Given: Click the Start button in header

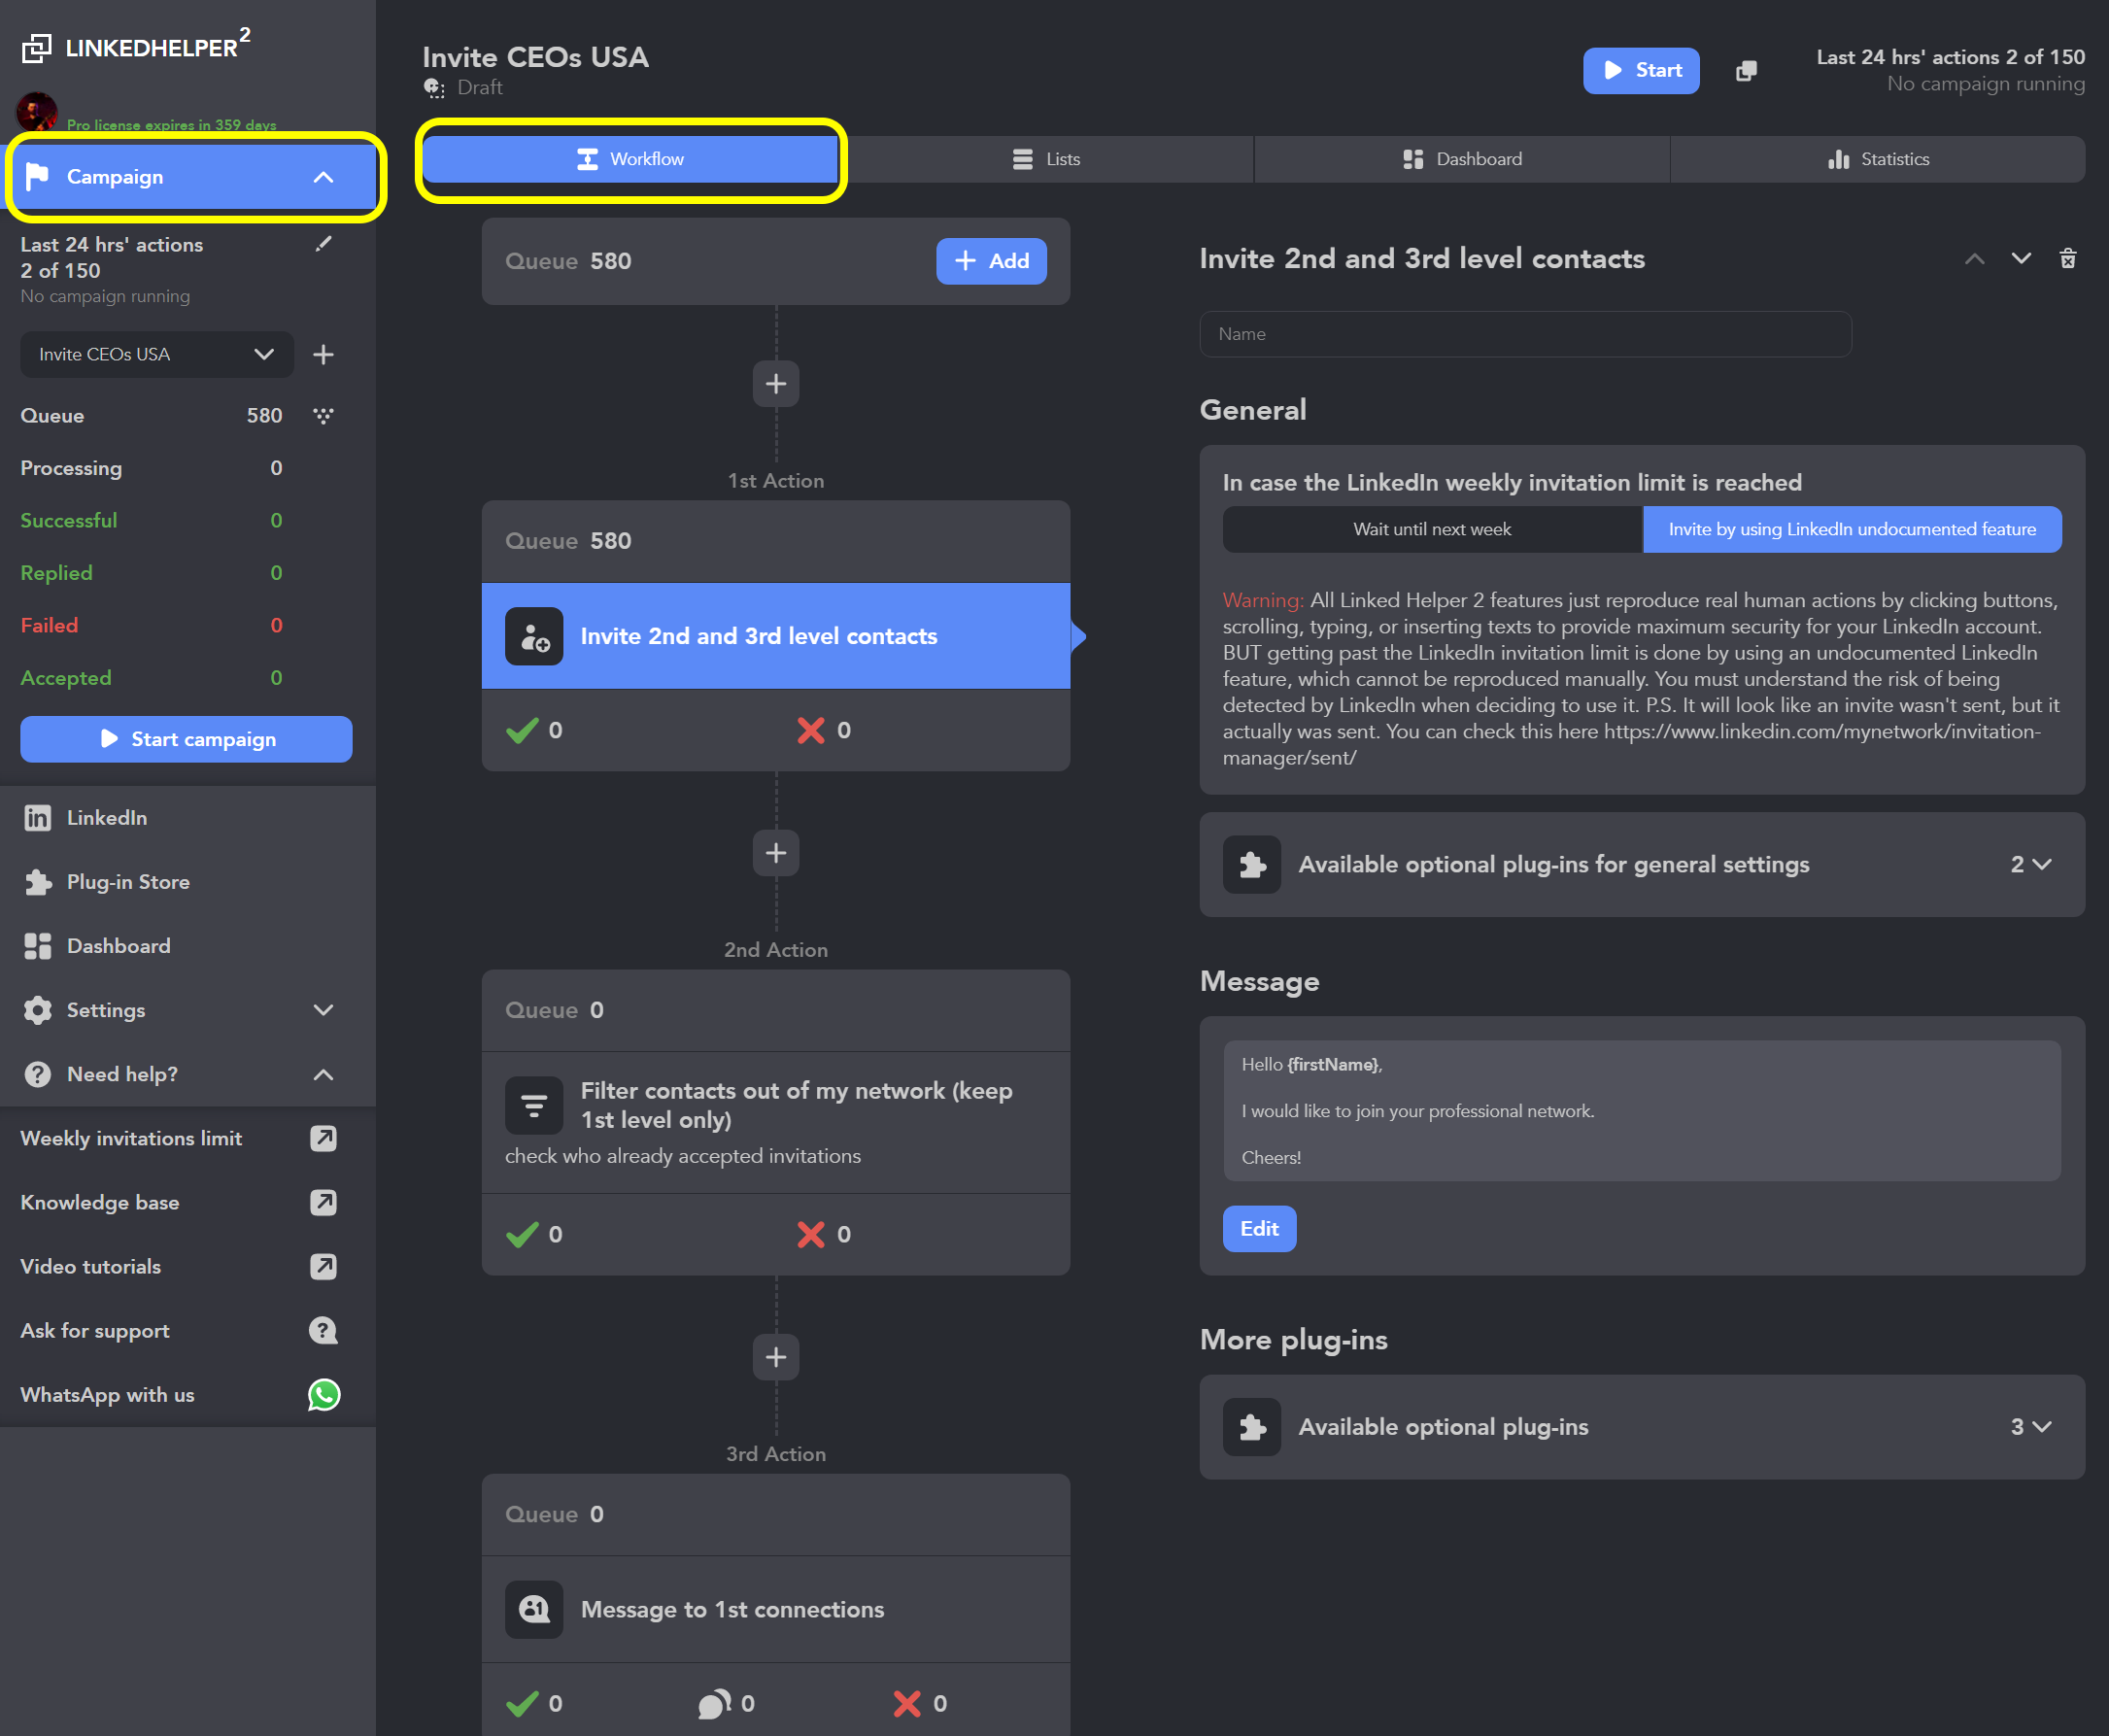Looking at the screenshot, I should pyautogui.click(x=1641, y=70).
